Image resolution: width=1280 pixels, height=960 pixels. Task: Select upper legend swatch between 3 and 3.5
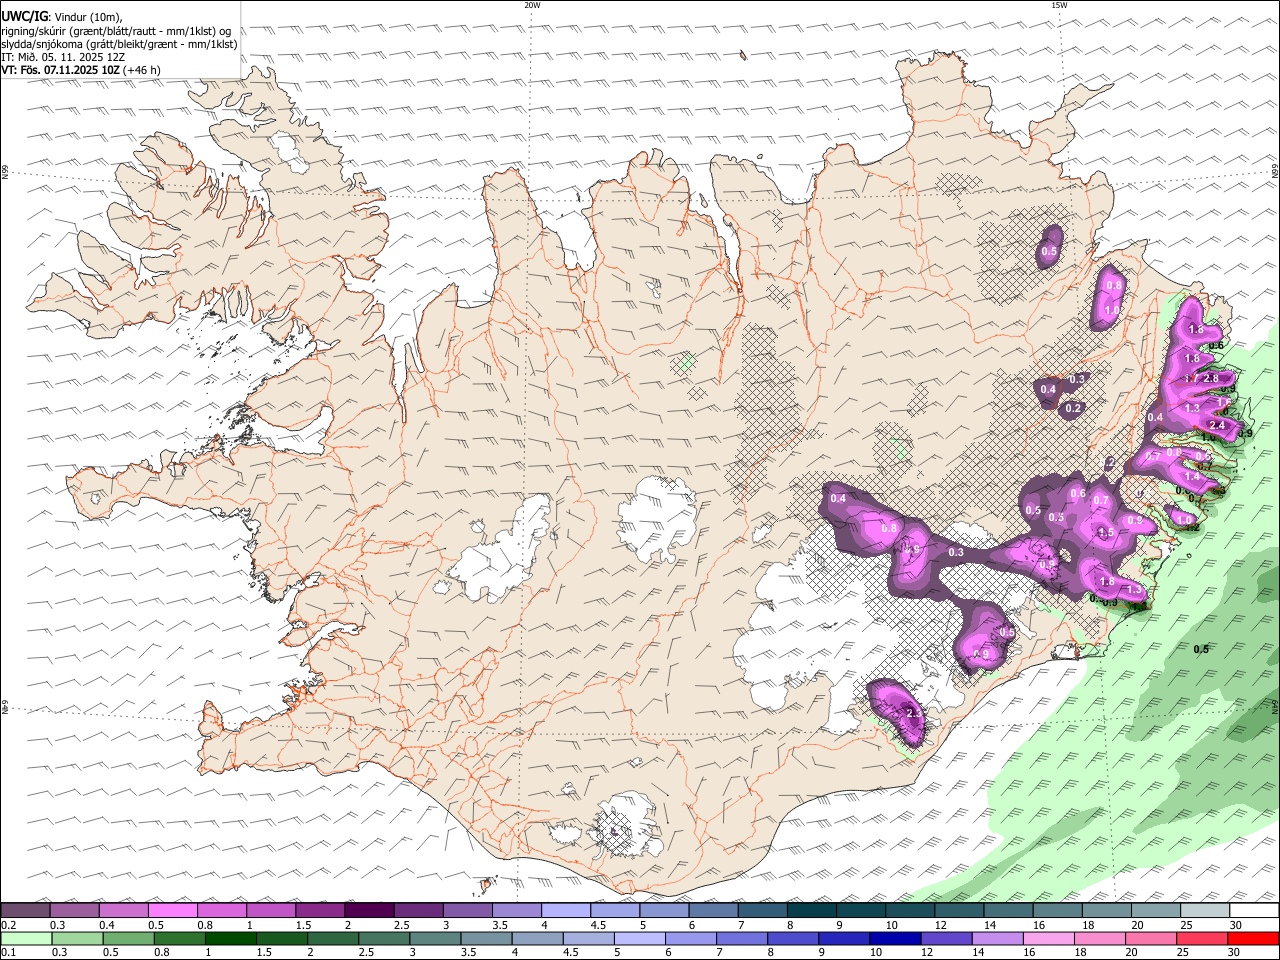pos(467,911)
